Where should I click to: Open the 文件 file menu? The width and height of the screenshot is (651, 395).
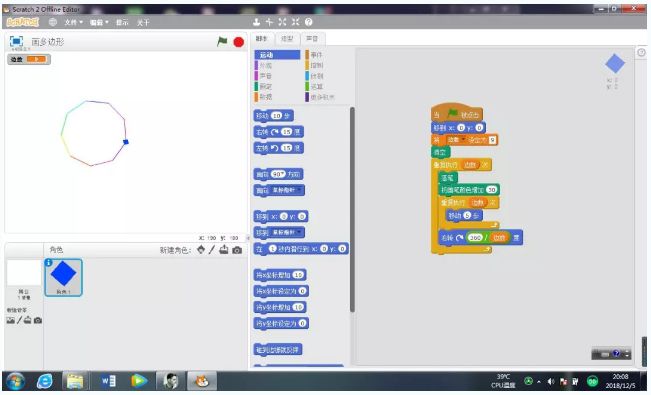73,22
